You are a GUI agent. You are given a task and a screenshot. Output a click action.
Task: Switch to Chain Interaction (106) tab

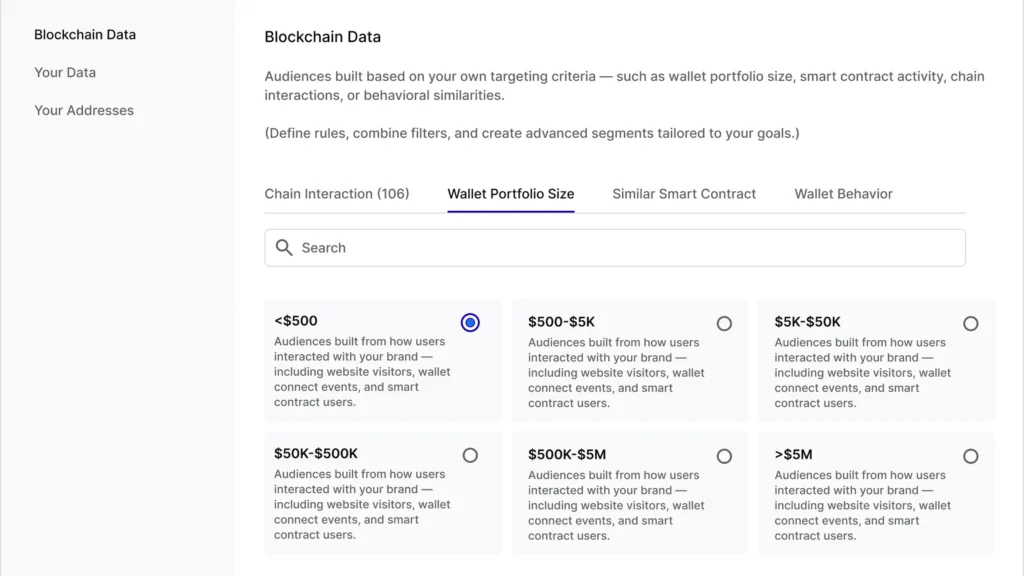[x=337, y=194]
